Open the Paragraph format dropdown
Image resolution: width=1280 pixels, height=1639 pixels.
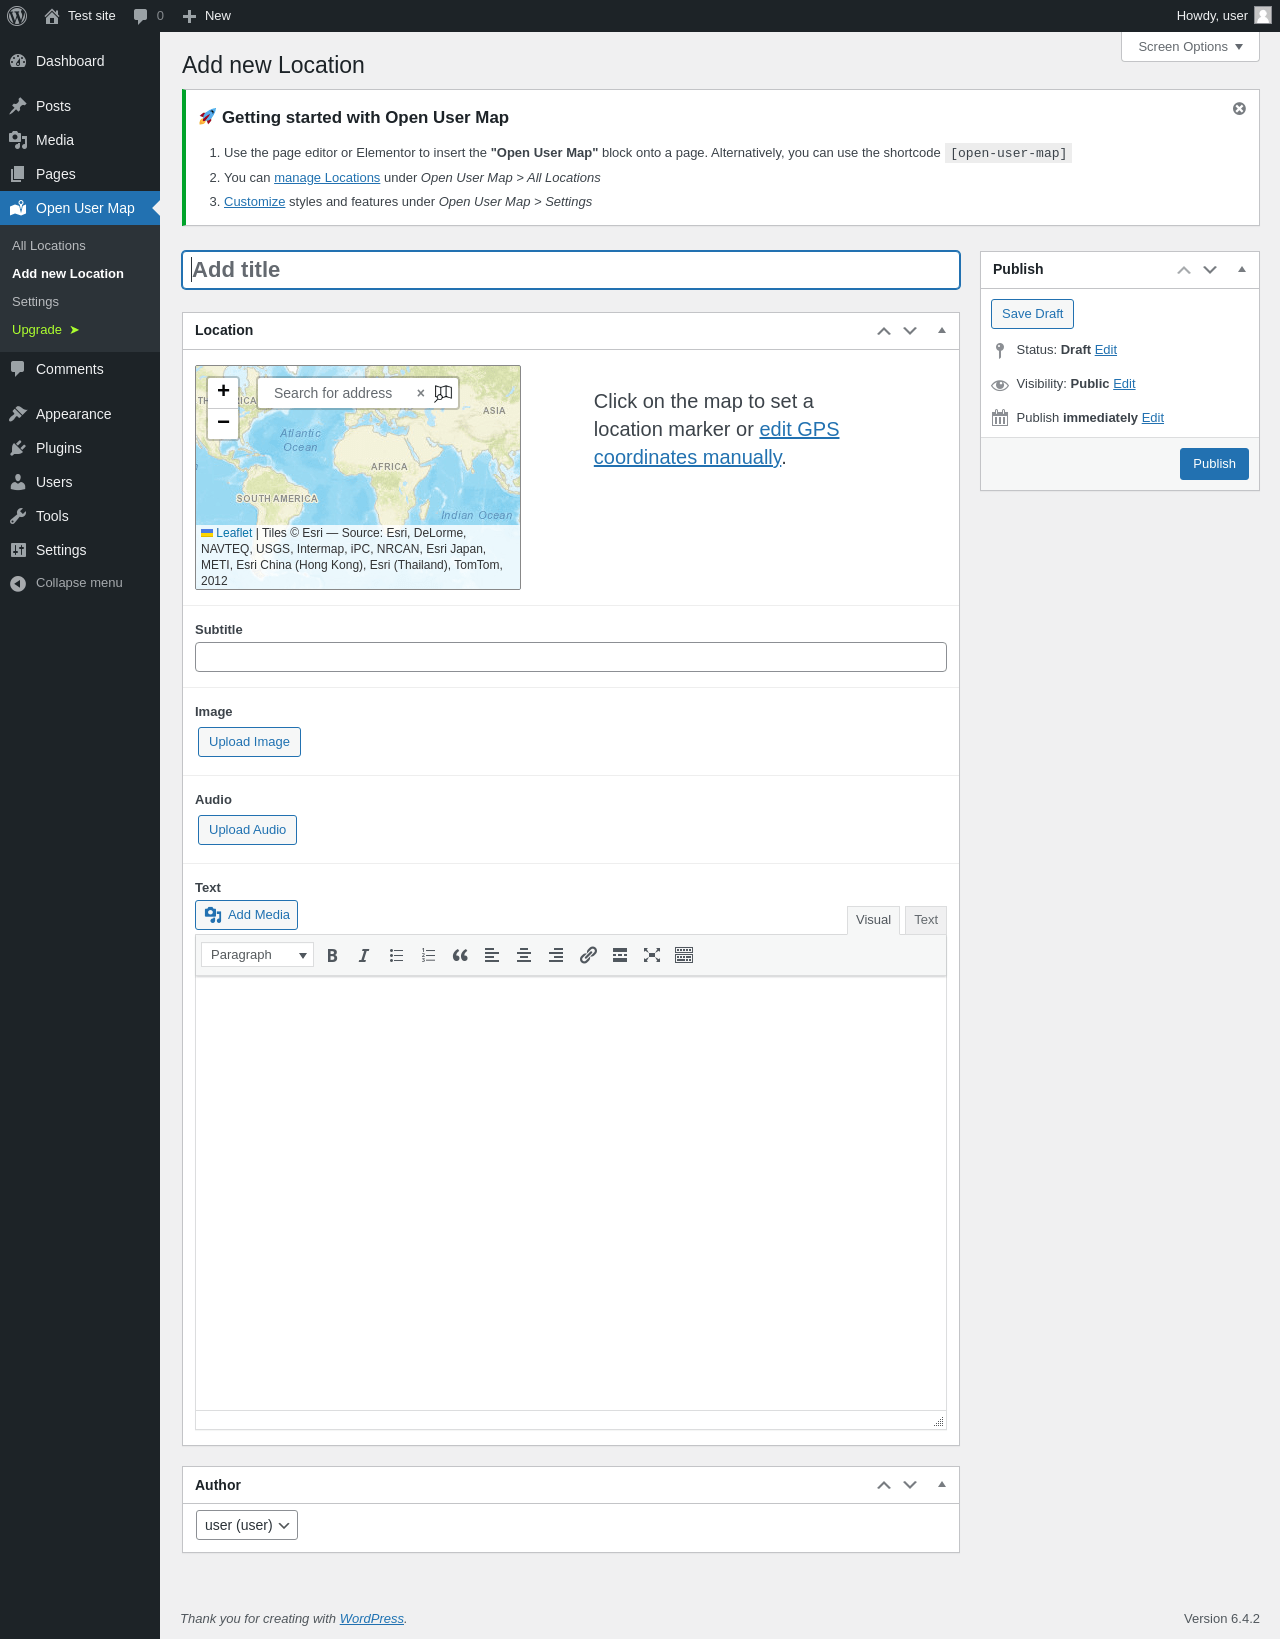[257, 955]
